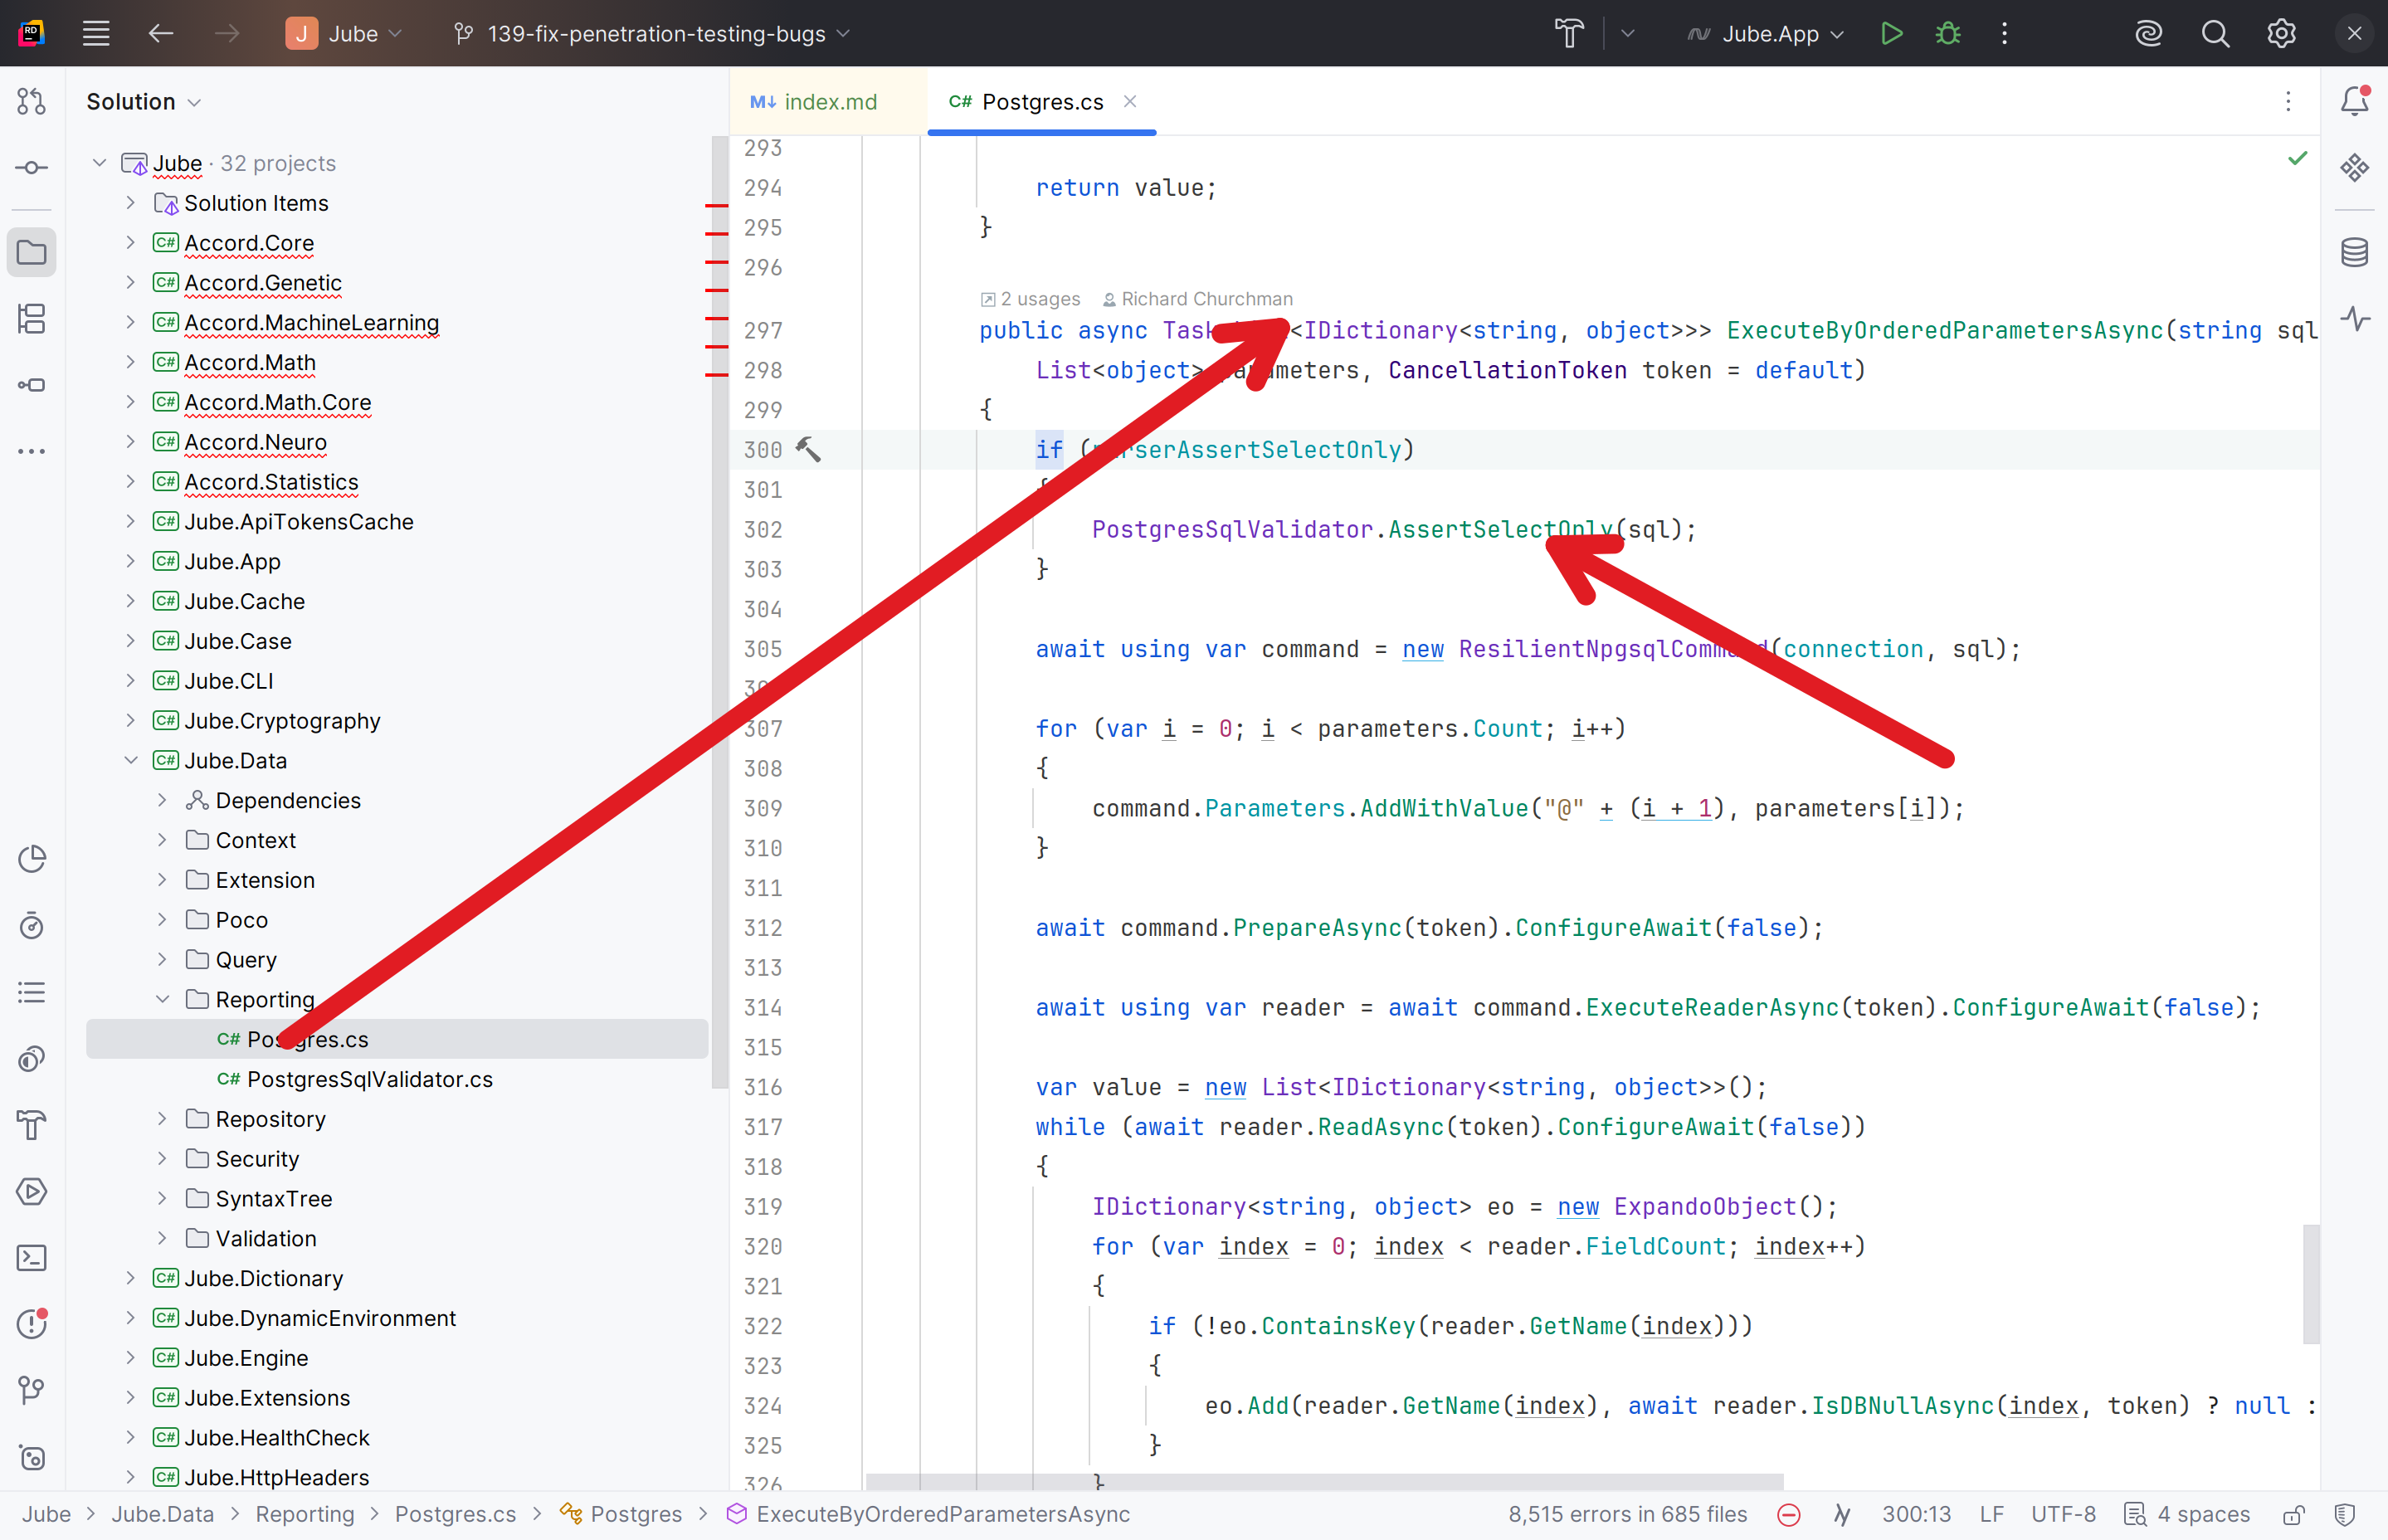Screen dimensions: 2388x1540
Task: Open the main hamburger menu
Action: [96, 33]
